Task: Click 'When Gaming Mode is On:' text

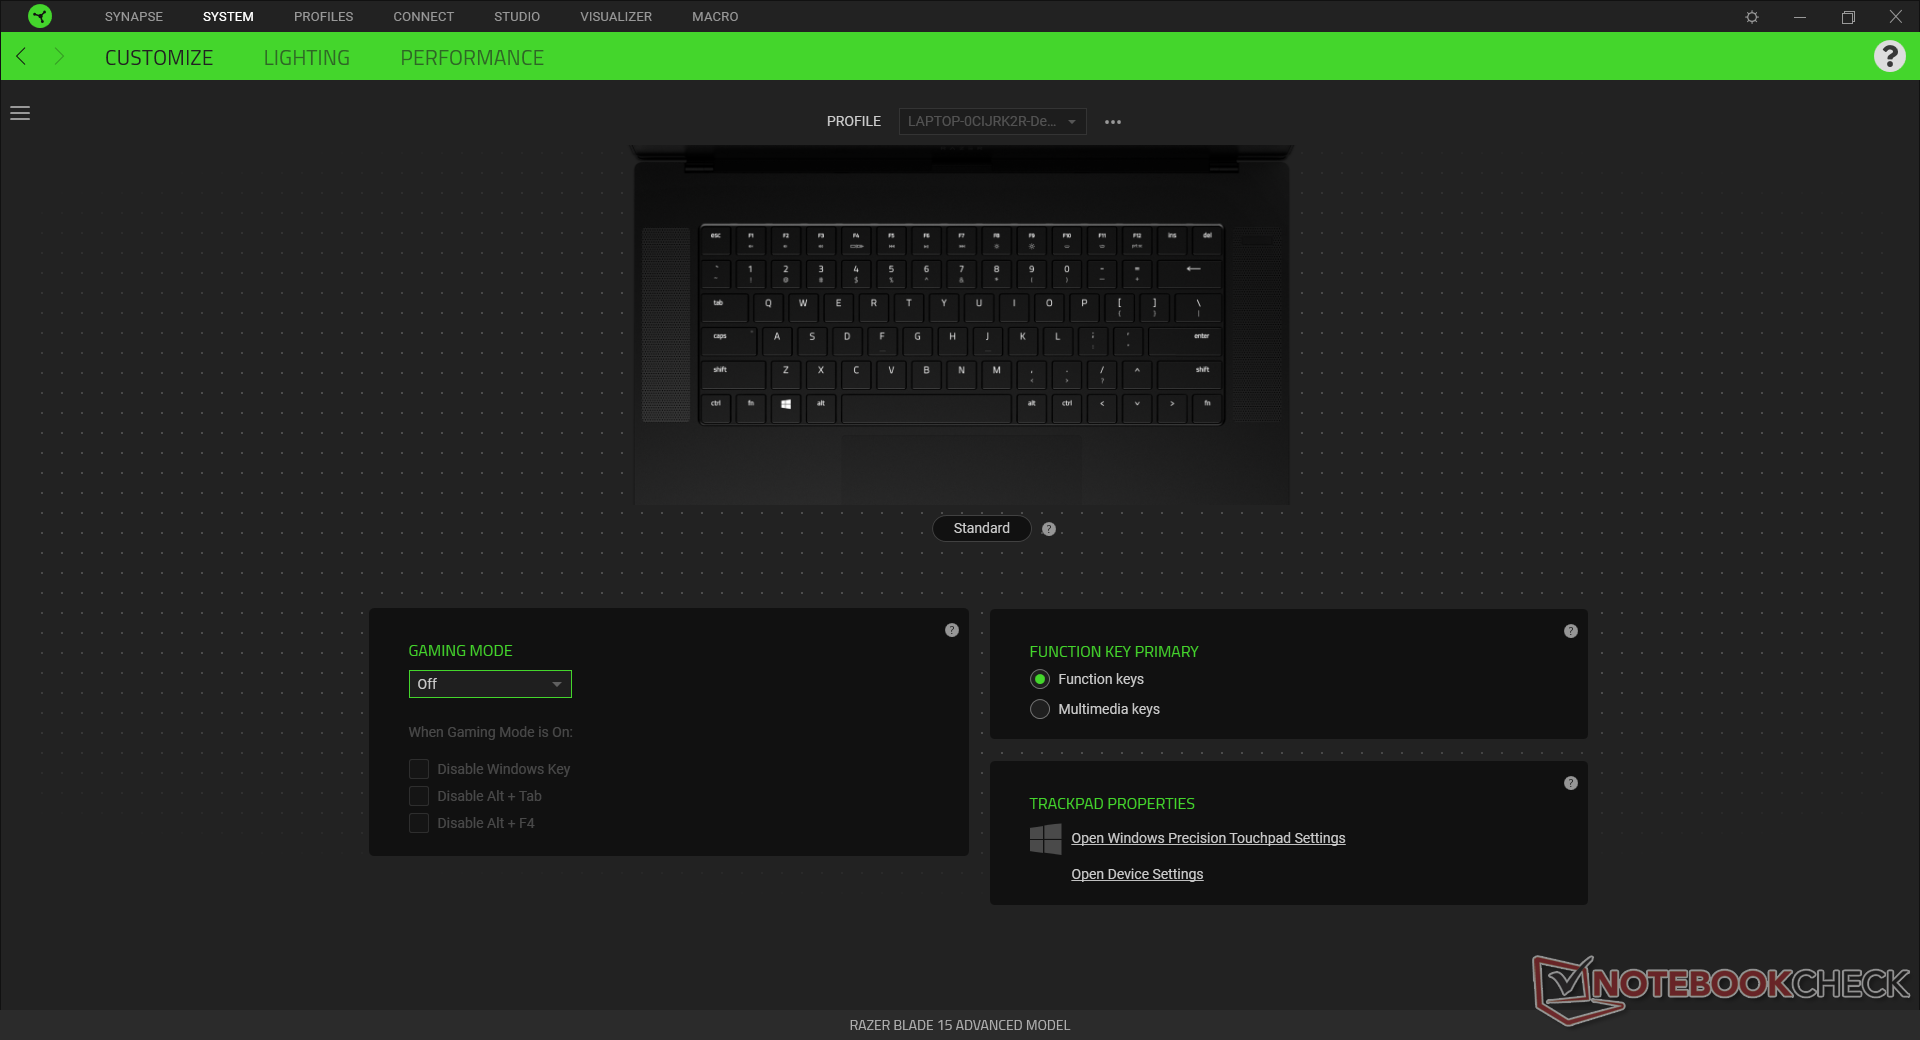Action: tap(490, 732)
